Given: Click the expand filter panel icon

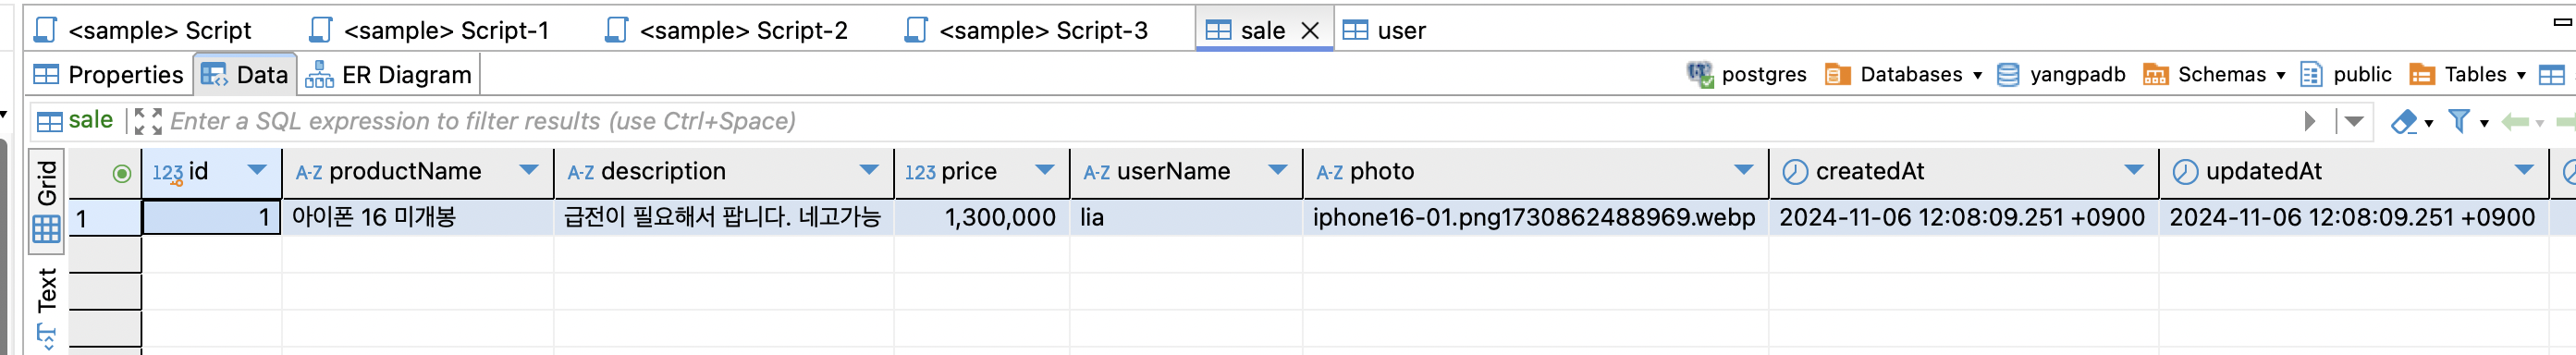Looking at the screenshot, I should click(x=148, y=121).
